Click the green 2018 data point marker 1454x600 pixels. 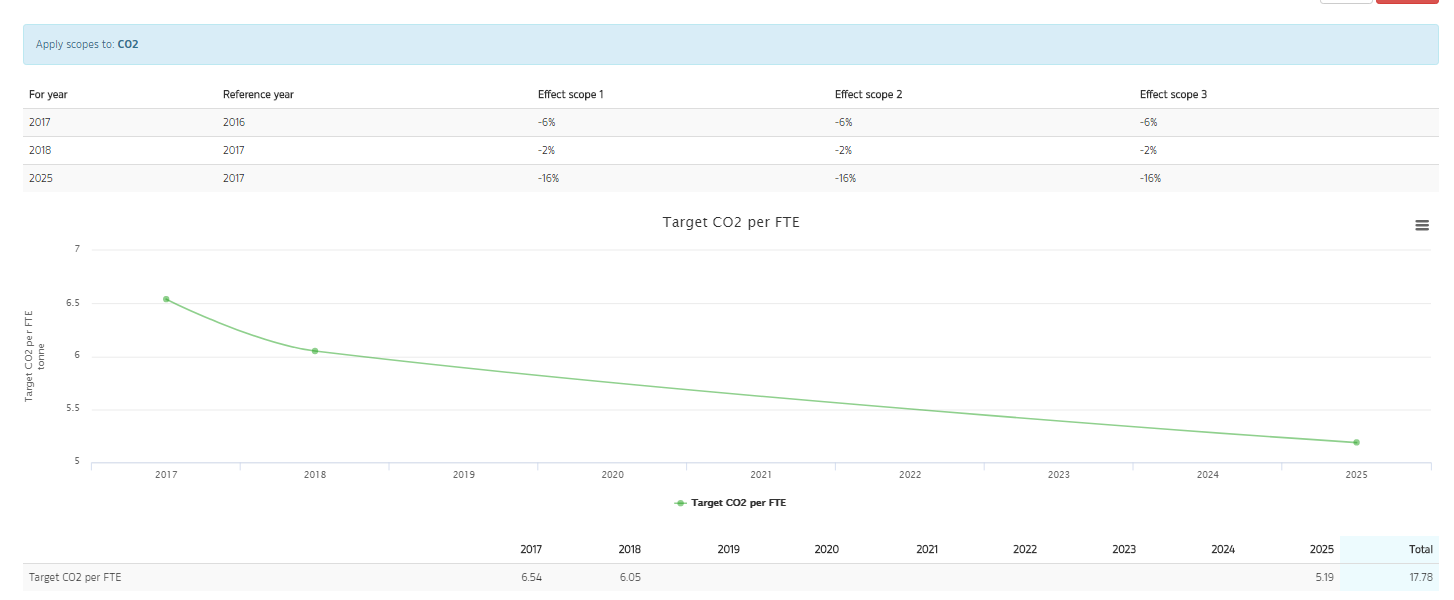coord(314,350)
